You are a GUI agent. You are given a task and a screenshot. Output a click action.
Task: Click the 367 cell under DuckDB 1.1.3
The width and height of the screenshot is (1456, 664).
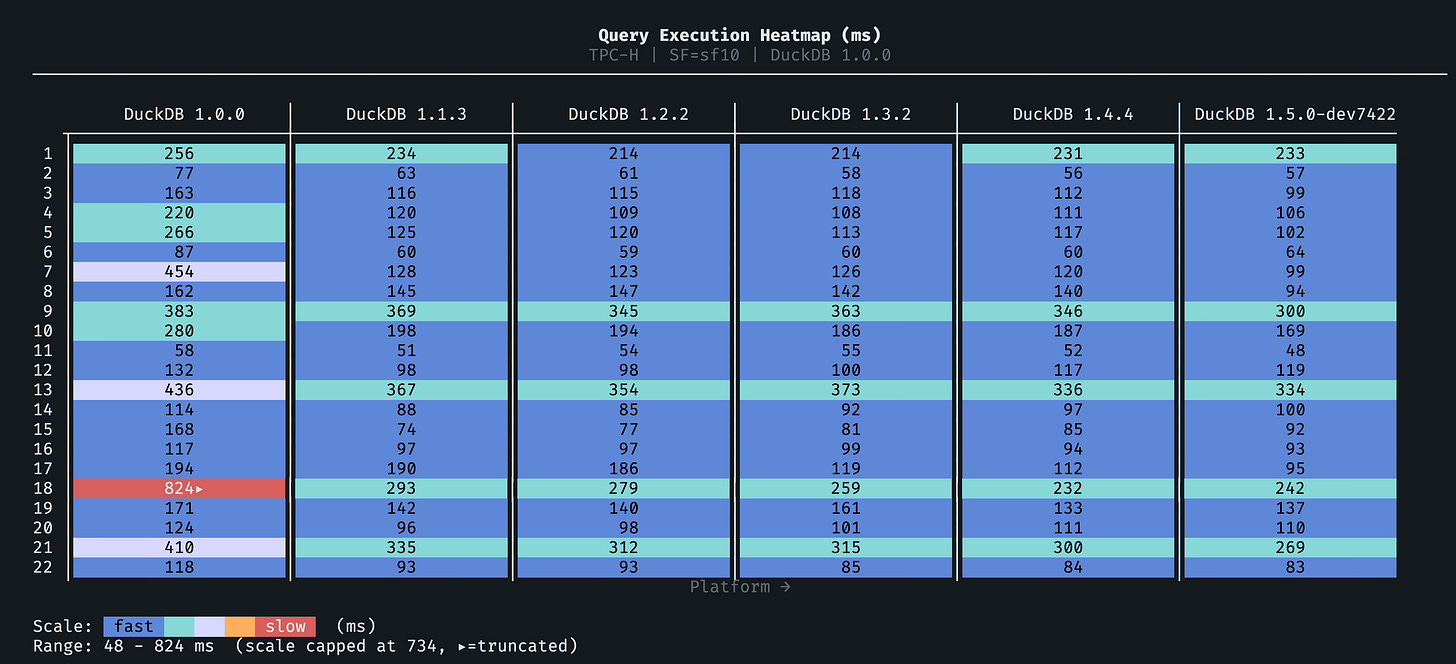(x=402, y=390)
